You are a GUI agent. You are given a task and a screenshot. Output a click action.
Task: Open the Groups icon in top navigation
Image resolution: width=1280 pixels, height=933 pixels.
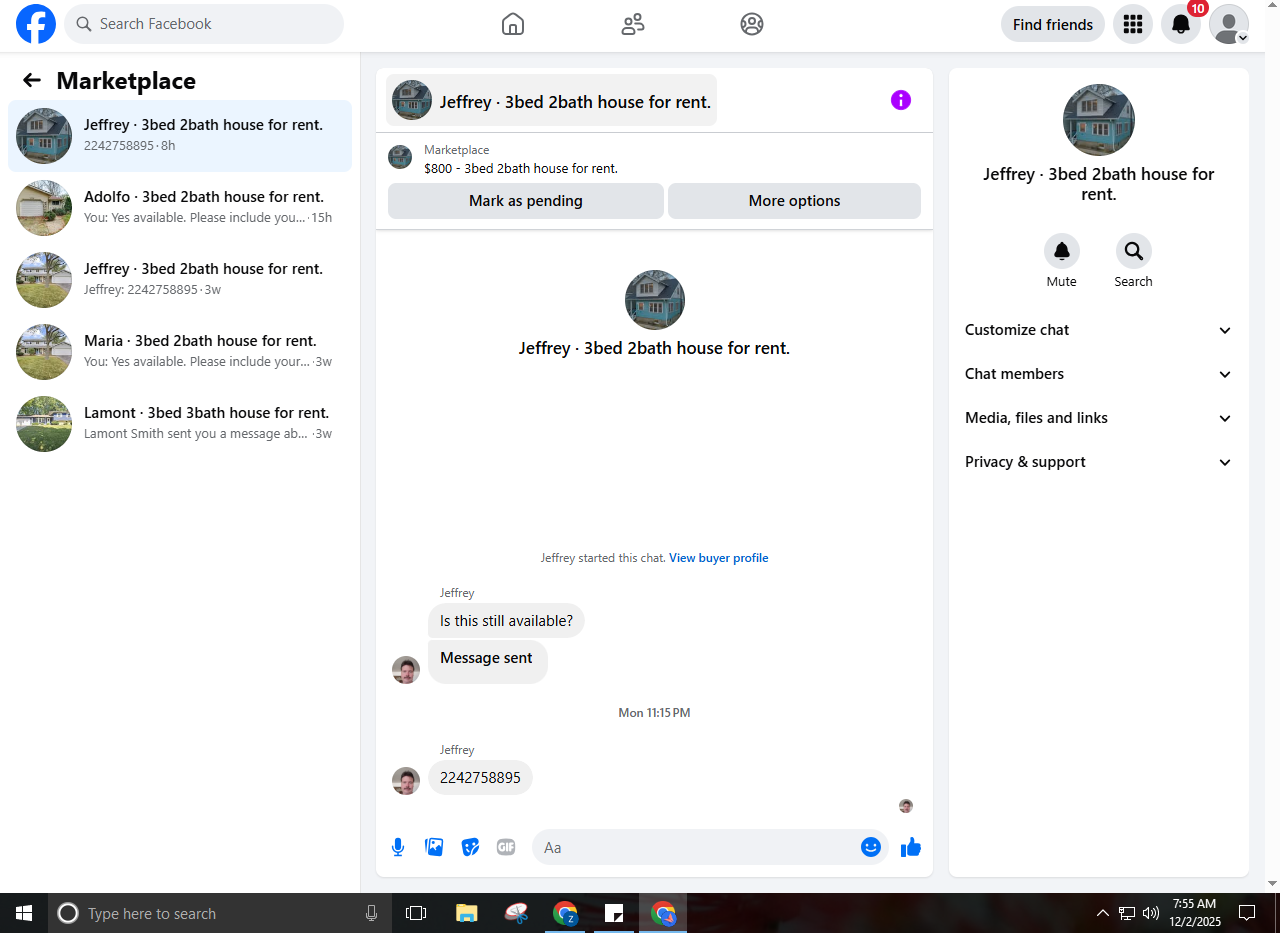(752, 24)
